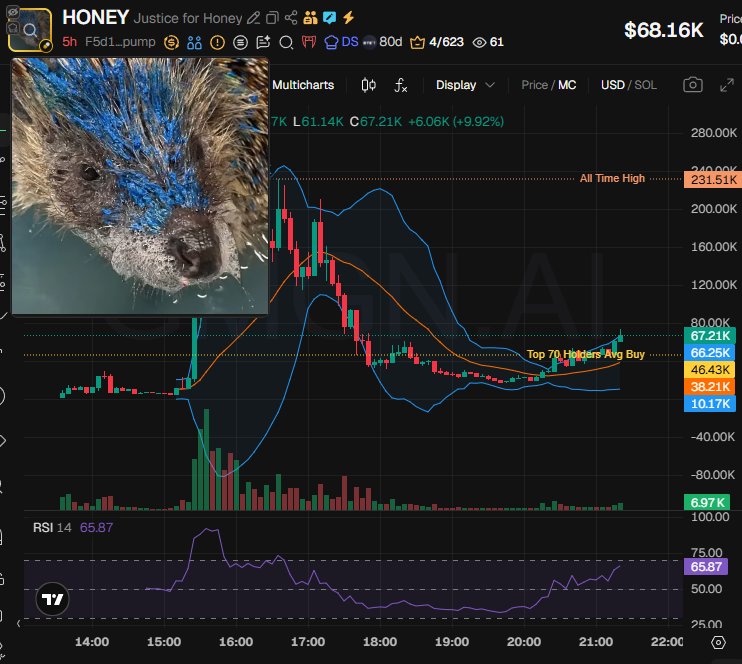Image resolution: width=742 pixels, height=664 pixels.
Task: Switch chart to Price mode
Action: (534, 85)
